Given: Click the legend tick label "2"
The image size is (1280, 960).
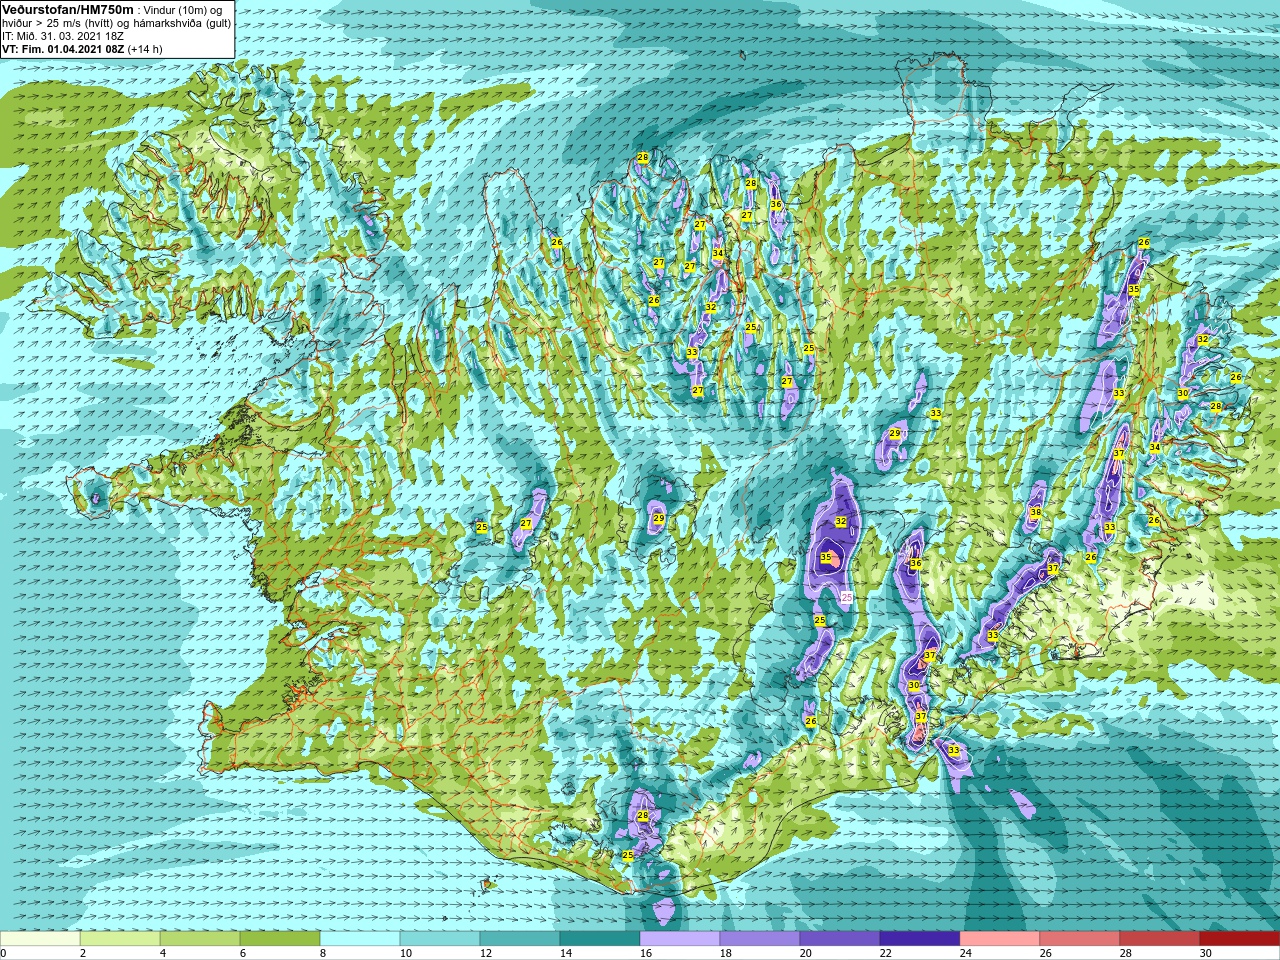Looking at the screenshot, I should [x=83, y=954].
